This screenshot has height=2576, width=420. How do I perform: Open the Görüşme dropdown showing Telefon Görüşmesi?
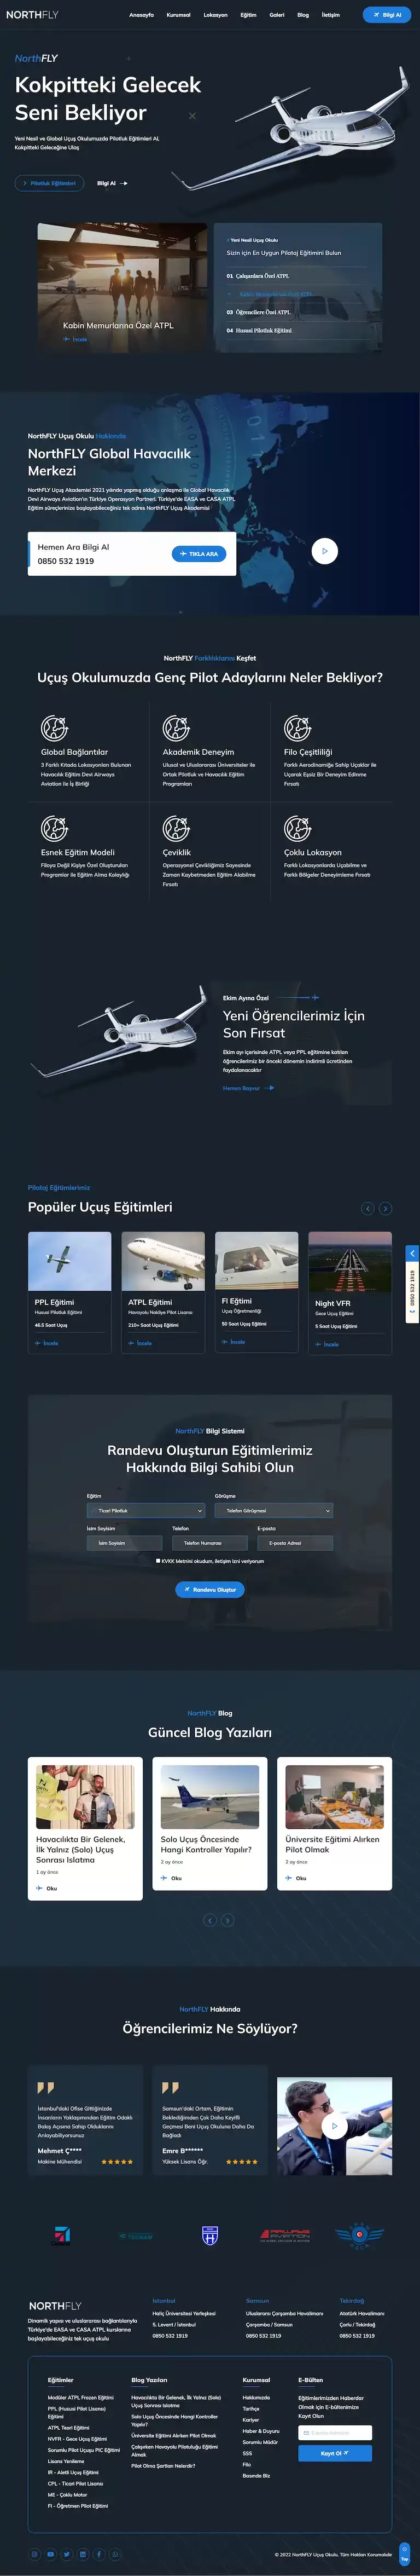pos(273,1510)
